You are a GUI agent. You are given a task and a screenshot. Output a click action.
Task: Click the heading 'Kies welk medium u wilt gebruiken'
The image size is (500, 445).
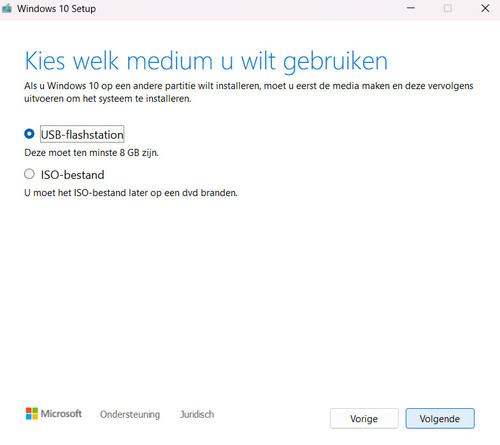click(206, 62)
